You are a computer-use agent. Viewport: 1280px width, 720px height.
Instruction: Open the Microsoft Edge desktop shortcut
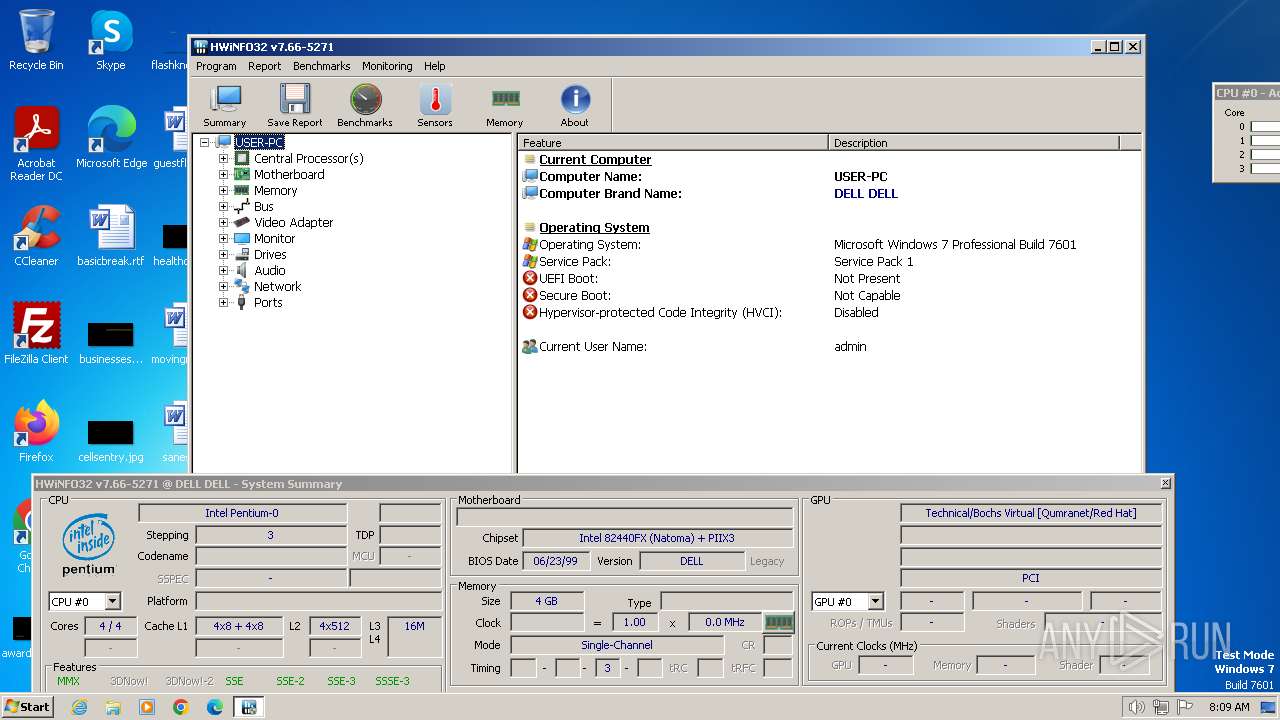tap(111, 138)
